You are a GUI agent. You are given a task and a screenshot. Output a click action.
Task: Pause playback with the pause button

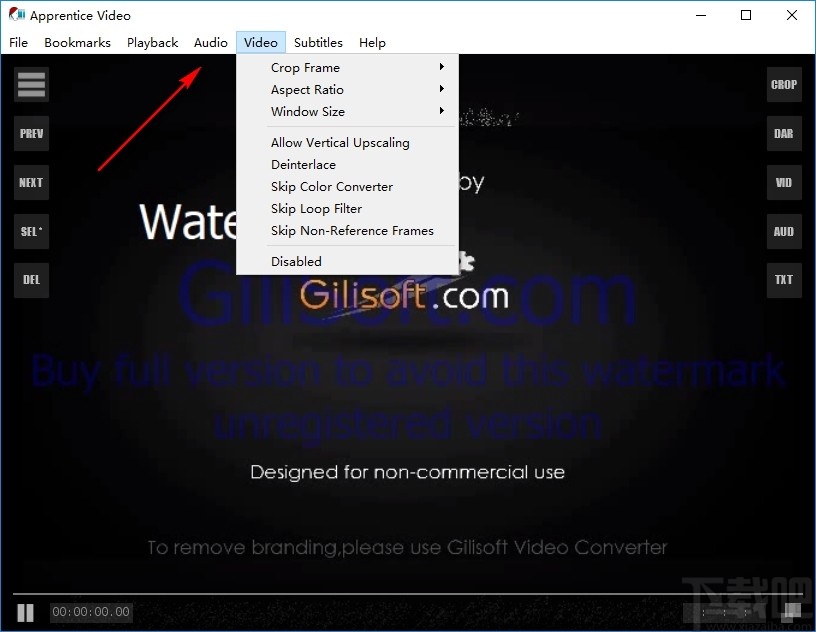point(26,613)
